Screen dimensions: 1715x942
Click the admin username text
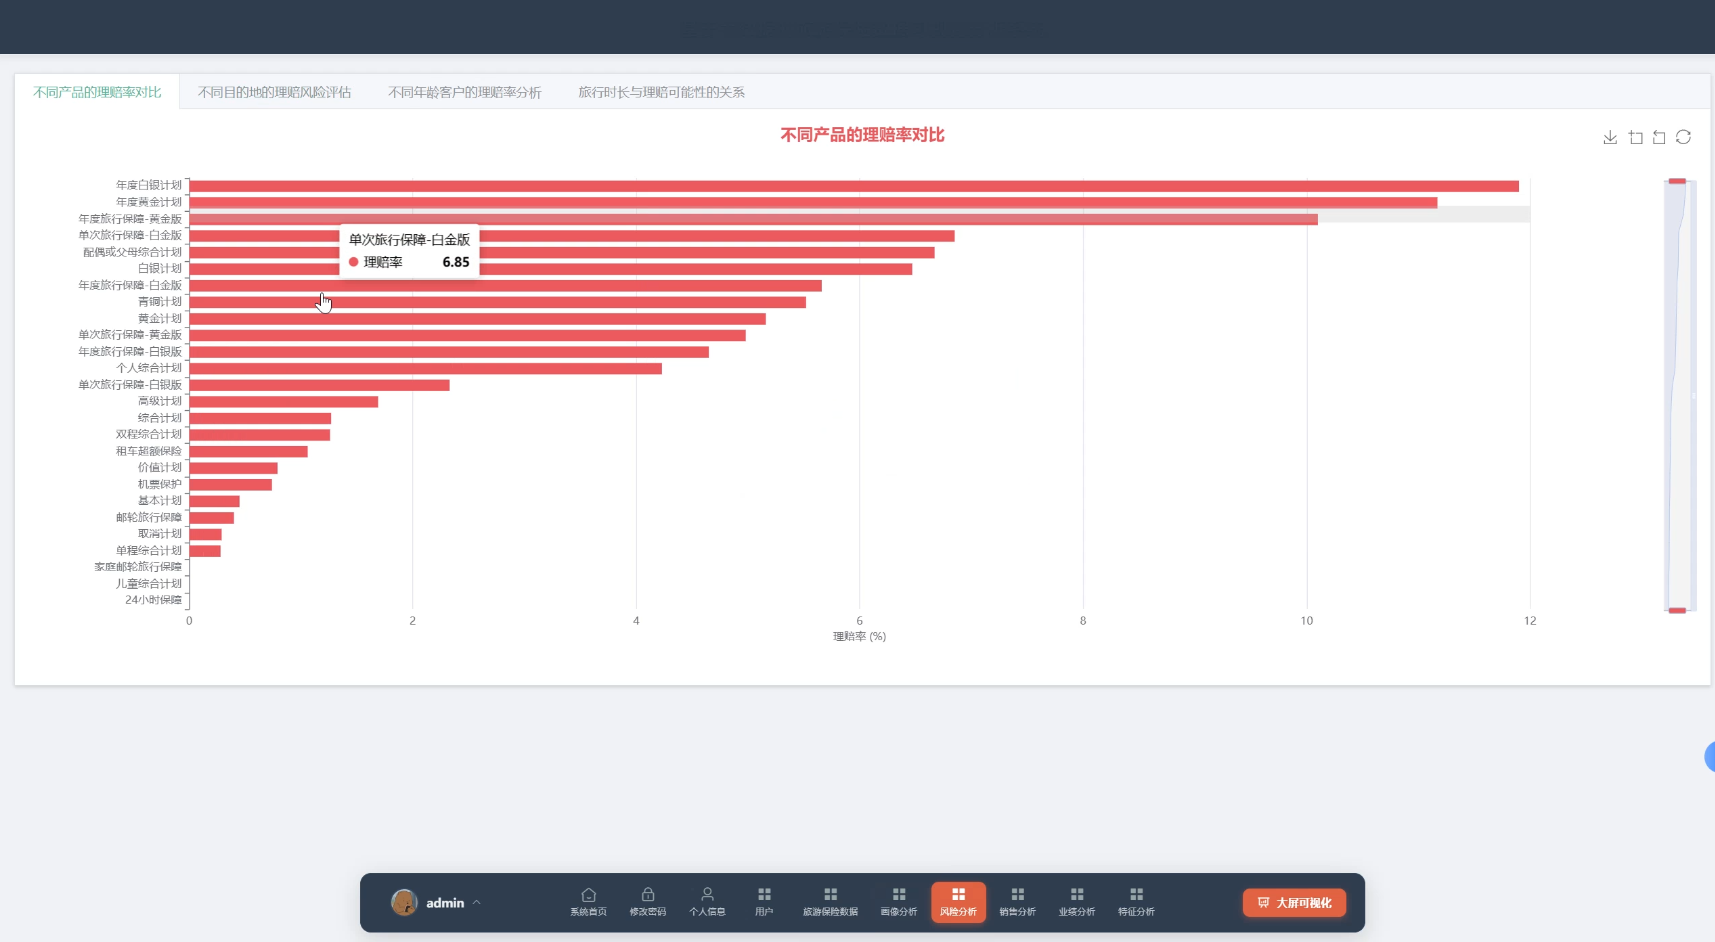pyautogui.click(x=445, y=903)
